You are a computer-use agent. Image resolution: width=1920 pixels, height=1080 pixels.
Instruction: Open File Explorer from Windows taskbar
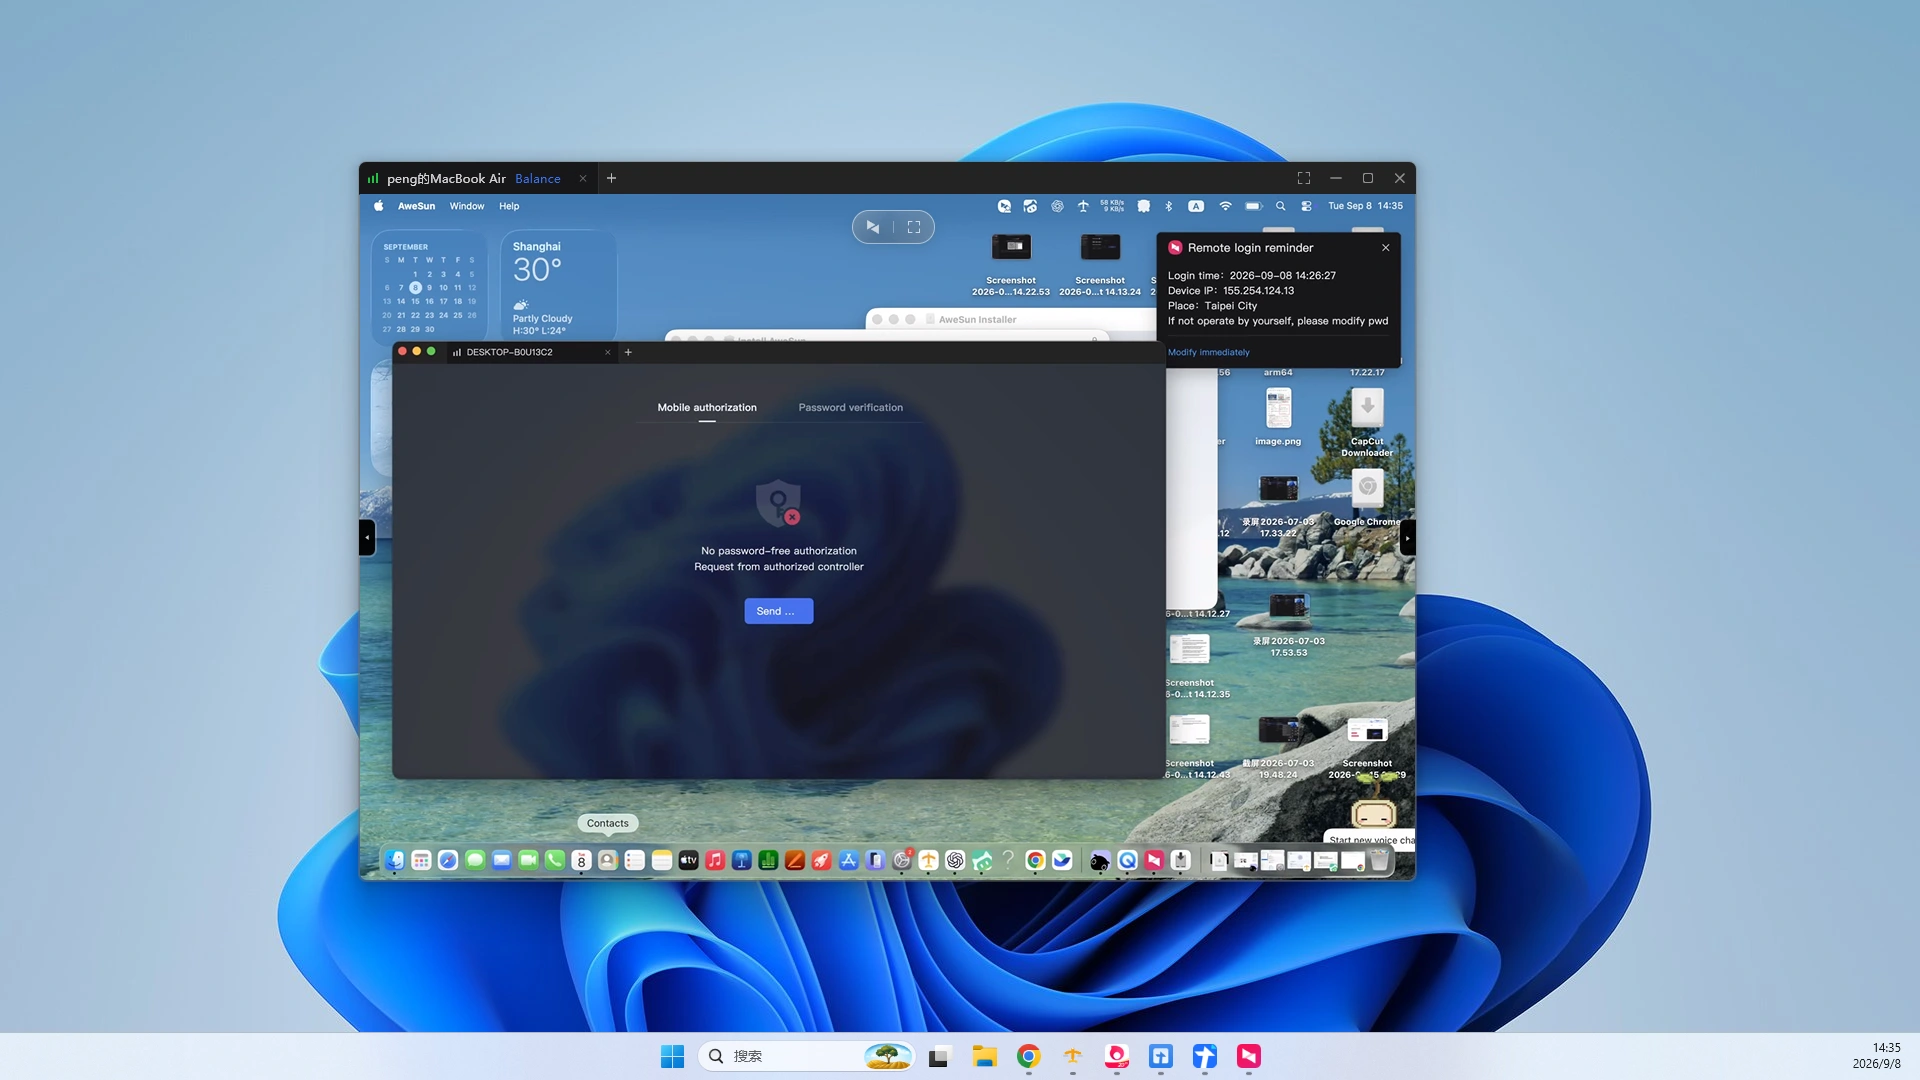point(985,1056)
